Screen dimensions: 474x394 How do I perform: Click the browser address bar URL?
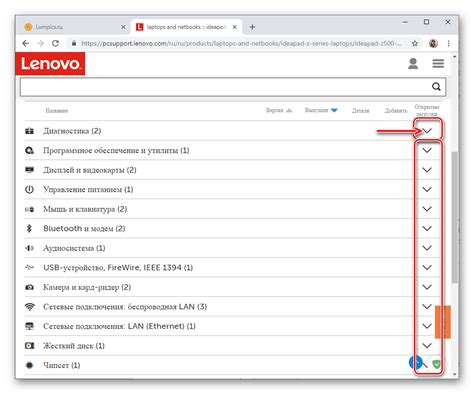point(241,43)
